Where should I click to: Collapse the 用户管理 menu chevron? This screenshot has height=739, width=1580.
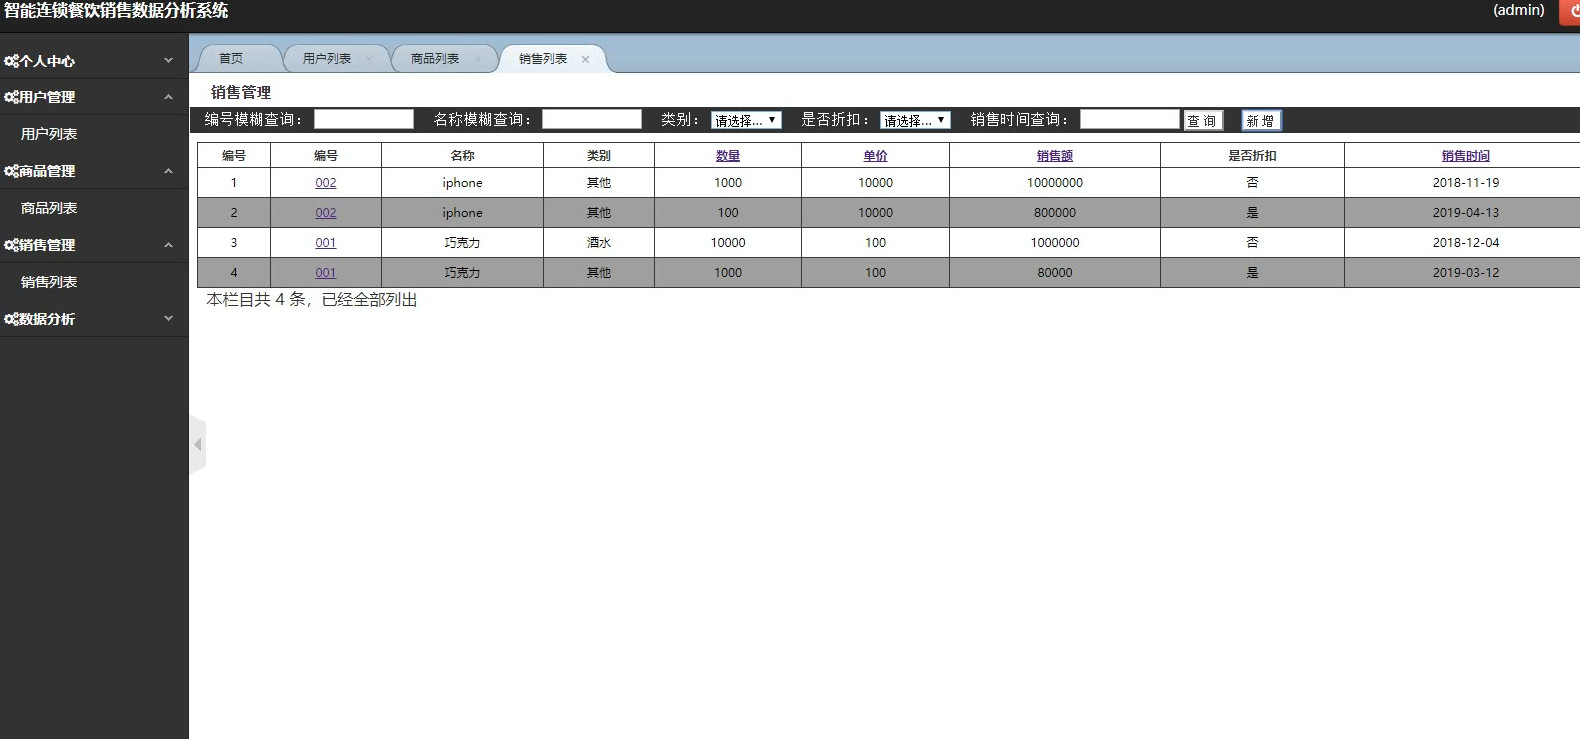coord(168,97)
